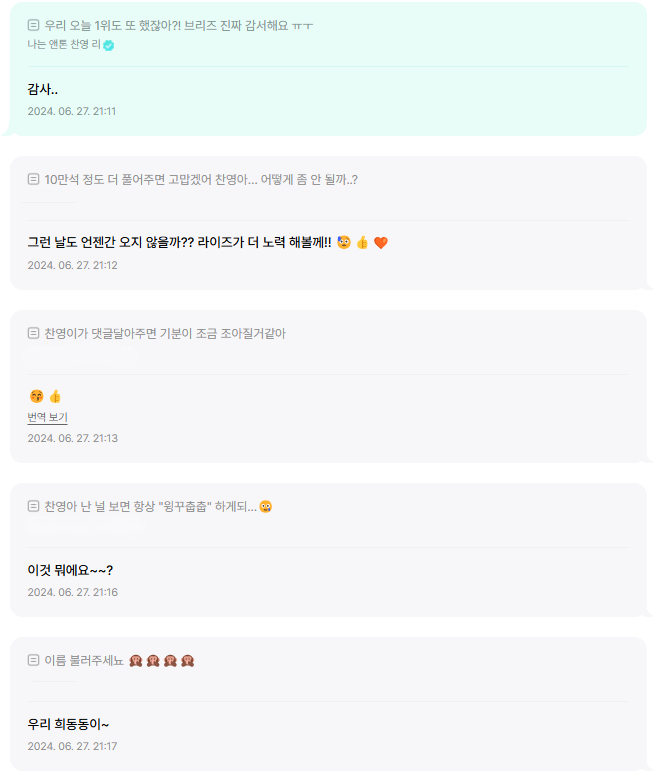This screenshot has width=659, height=772.
Task: Click the first monkey emoji after 이름 불러주세뇨
Action: click(136, 661)
